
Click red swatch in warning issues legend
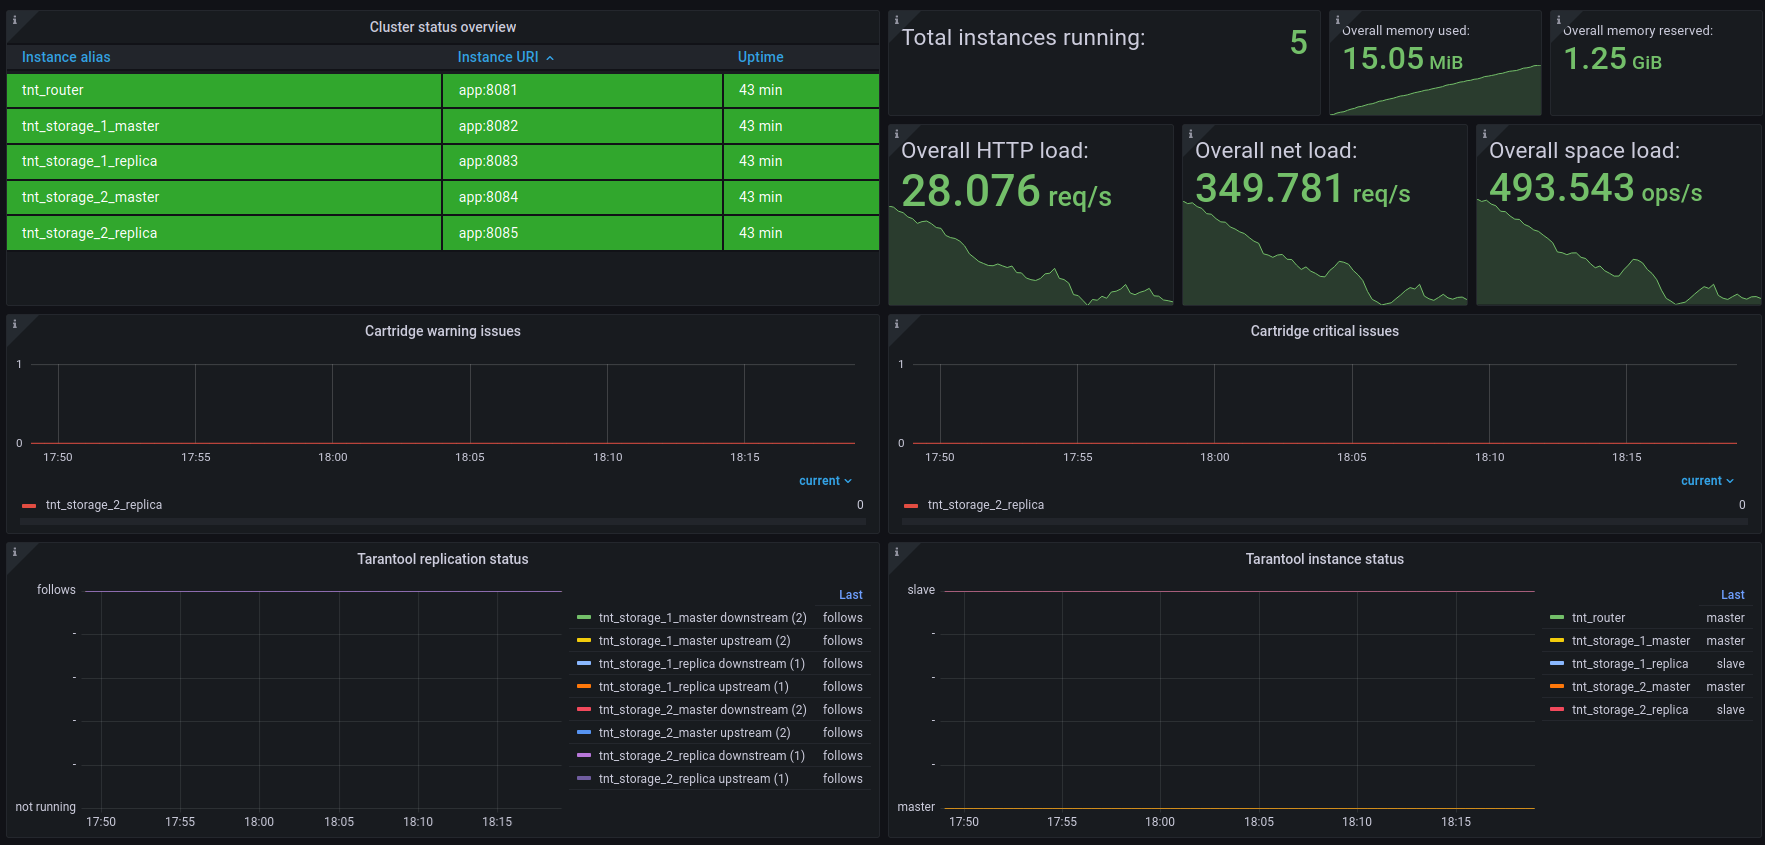click(29, 506)
